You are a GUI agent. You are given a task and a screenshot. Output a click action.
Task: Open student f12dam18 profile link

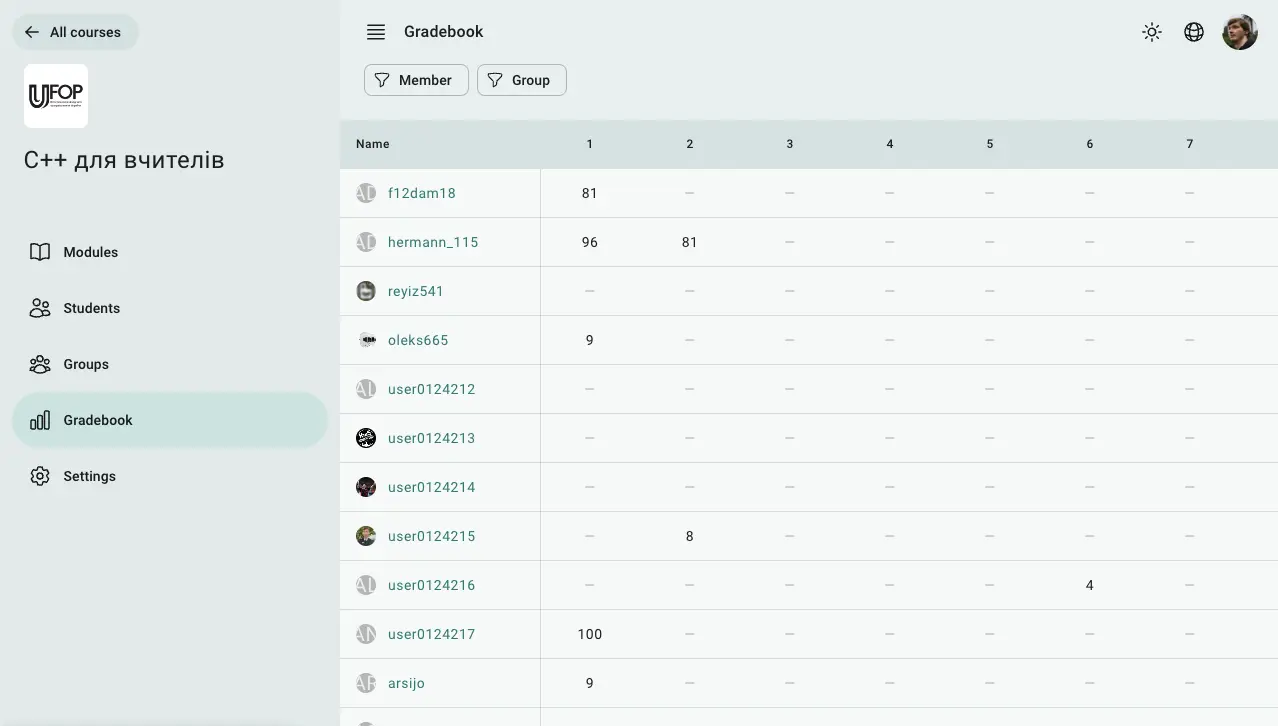(x=421, y=193)
